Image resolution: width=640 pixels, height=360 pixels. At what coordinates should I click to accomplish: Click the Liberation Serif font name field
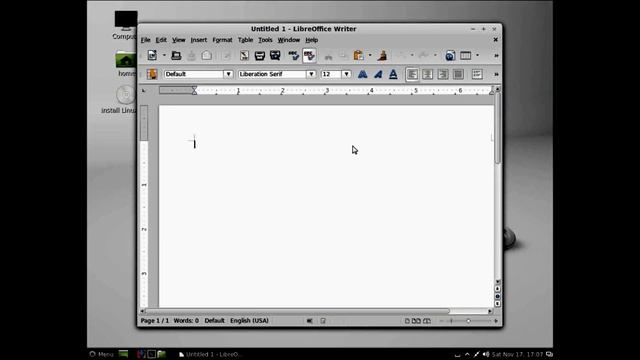coord(272,74)
